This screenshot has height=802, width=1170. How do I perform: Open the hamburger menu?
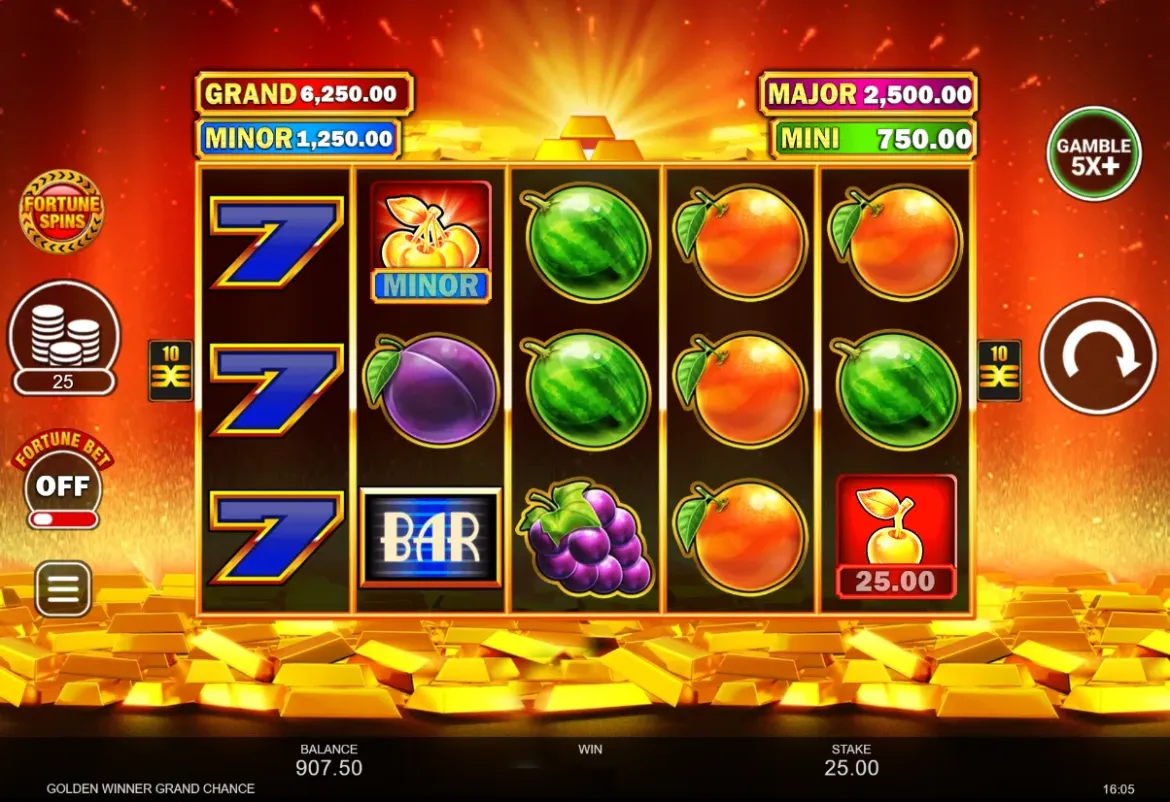pyautogui.click(x=63, y=589)
